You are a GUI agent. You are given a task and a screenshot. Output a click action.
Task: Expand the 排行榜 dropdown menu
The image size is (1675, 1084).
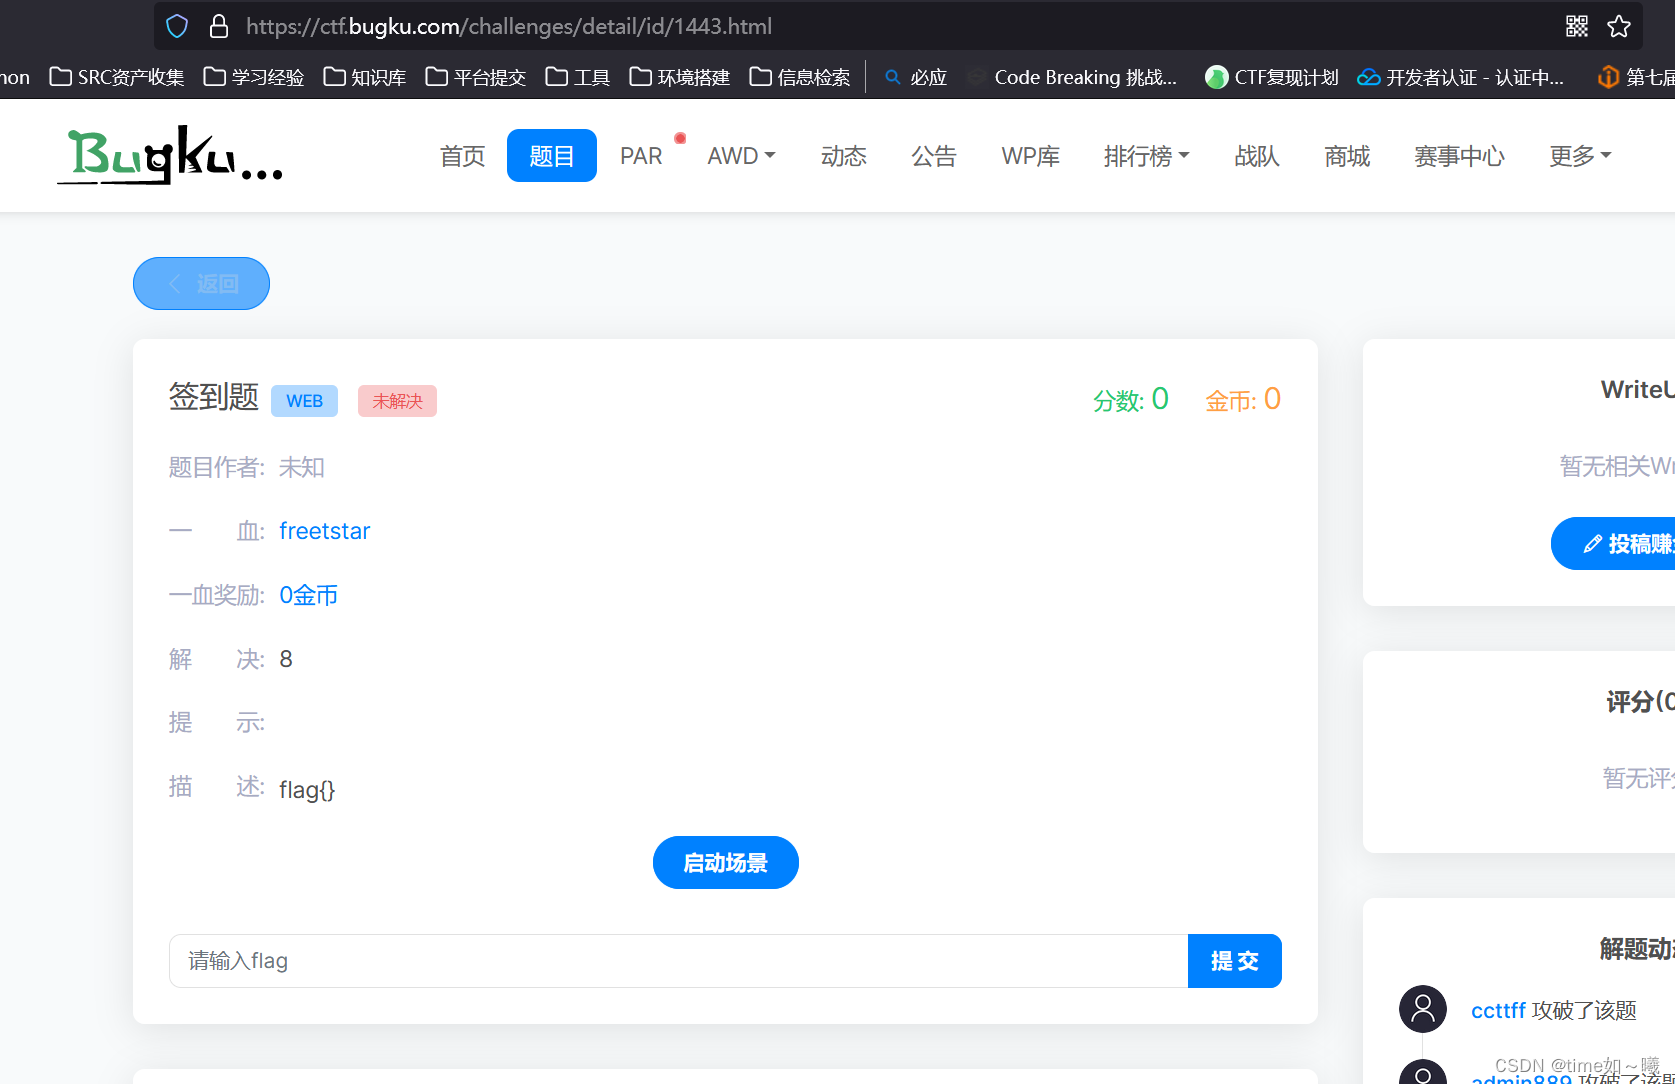(x=1146, y=156)
